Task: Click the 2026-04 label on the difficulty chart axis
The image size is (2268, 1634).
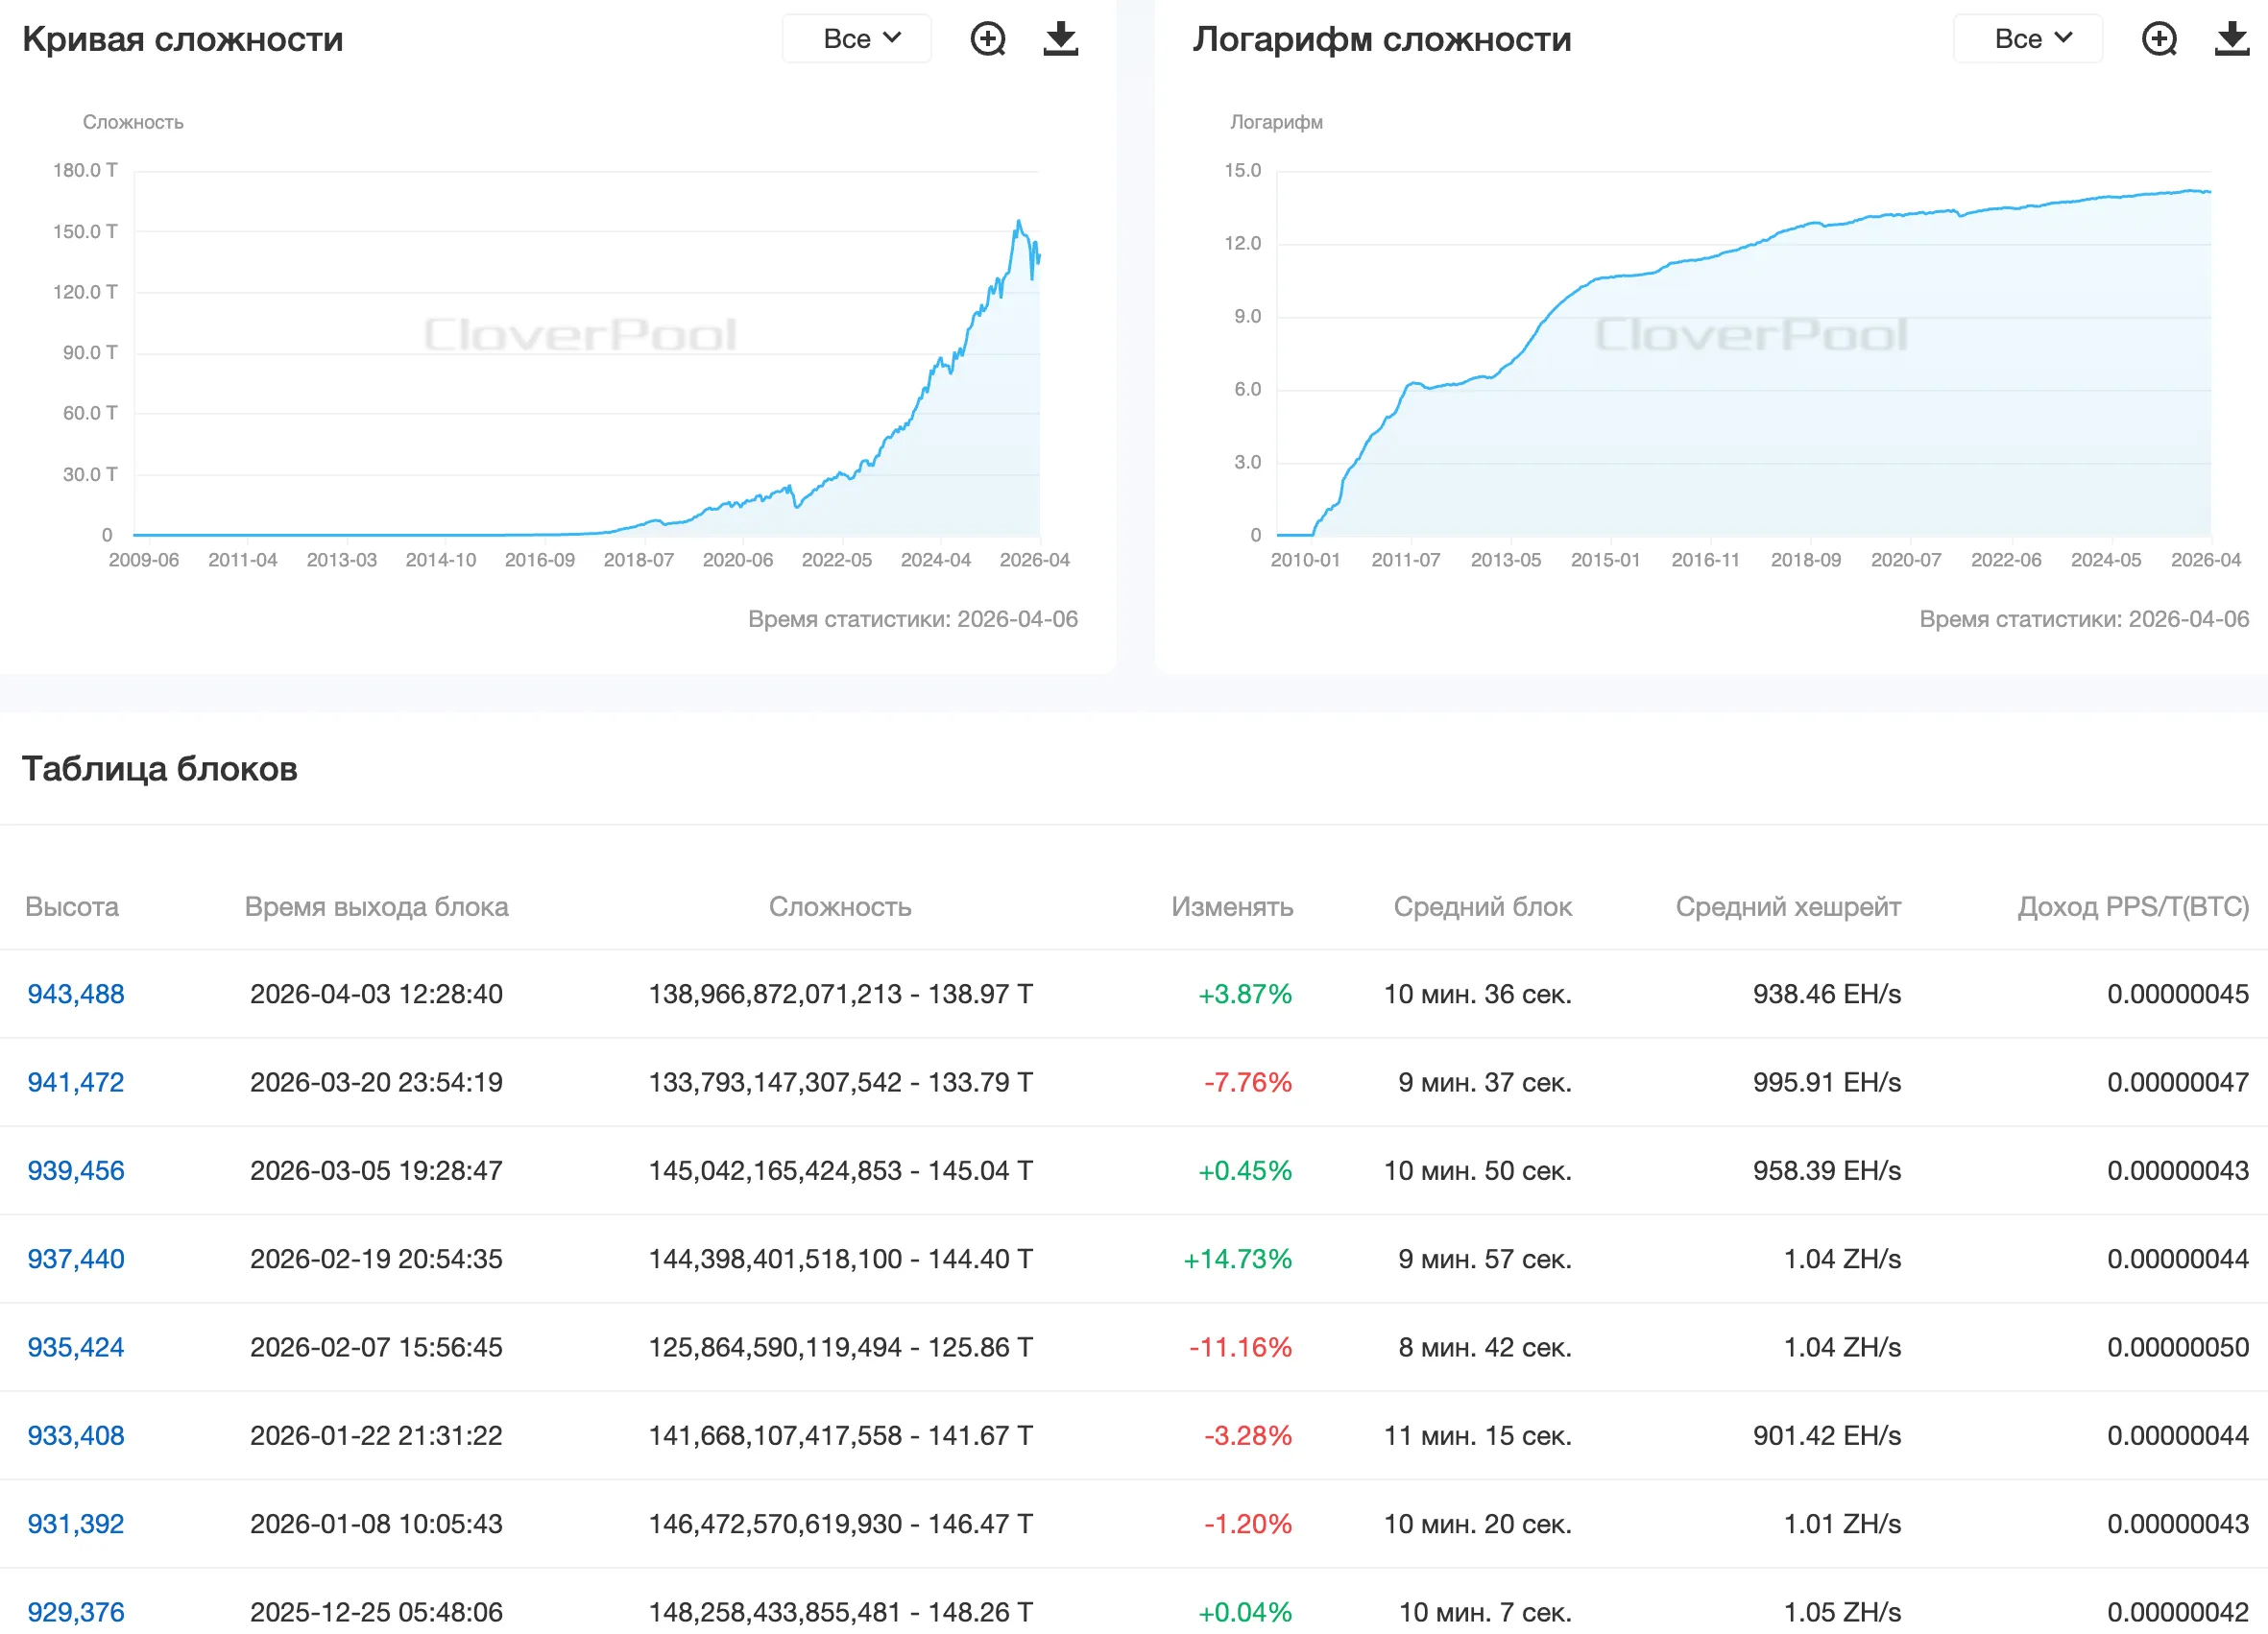Action: [1034, 560]
